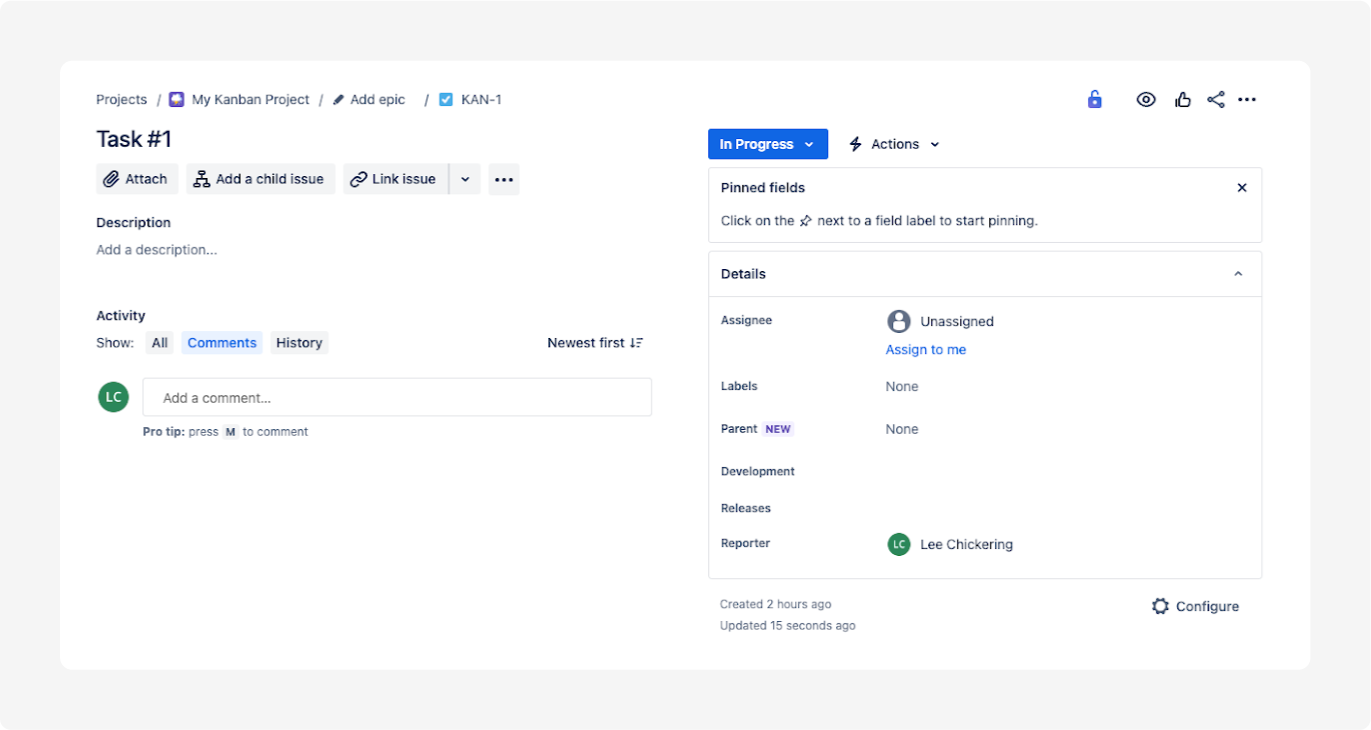Click the Configure gear icon

point(1160,605)
